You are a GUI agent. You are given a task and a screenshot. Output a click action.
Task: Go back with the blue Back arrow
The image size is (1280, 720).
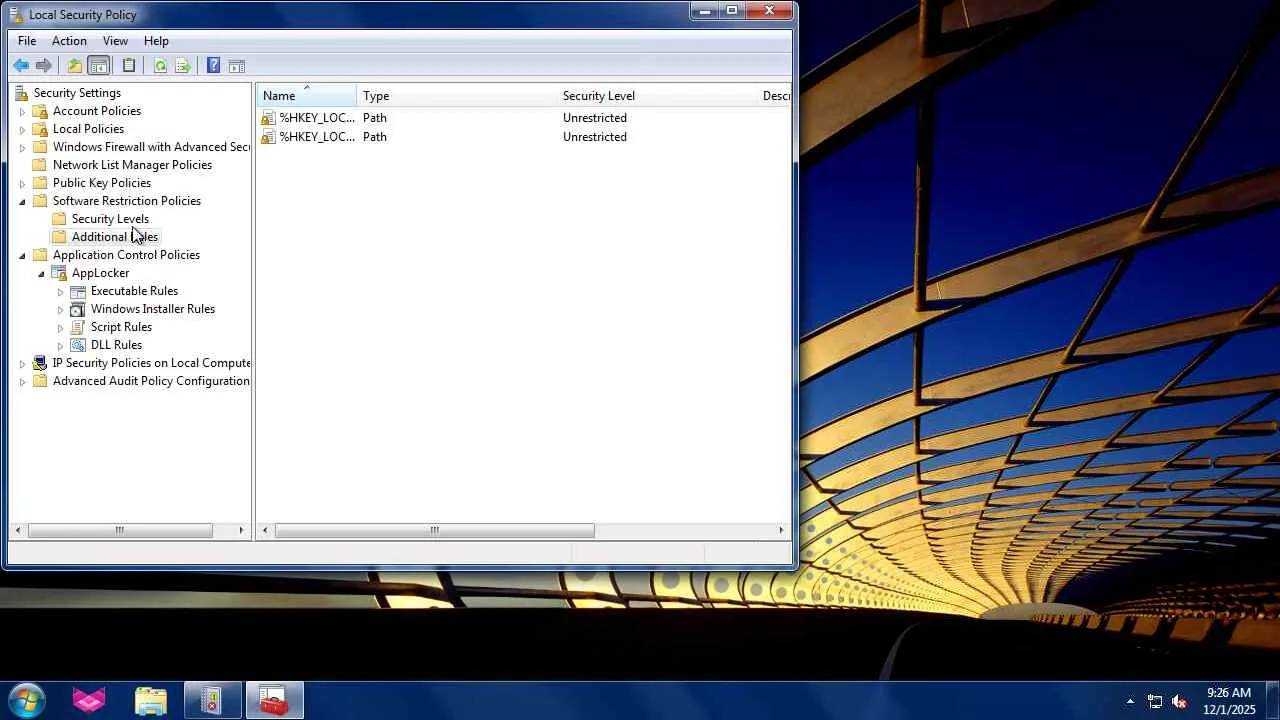[x=21, y=66]
